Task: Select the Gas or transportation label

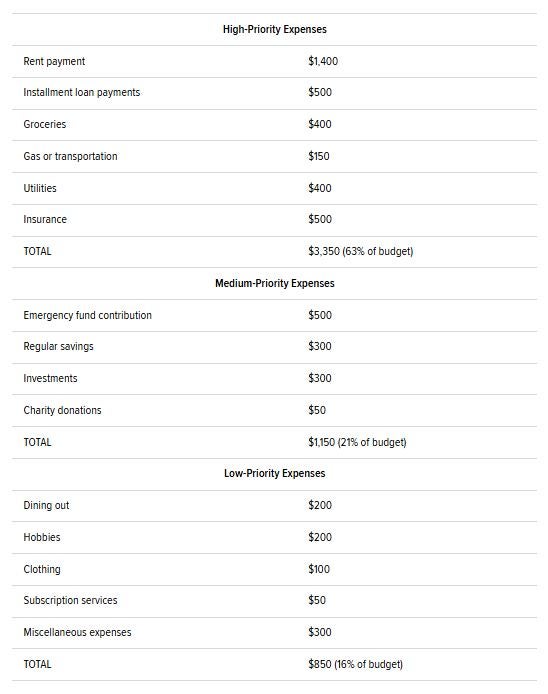Action: coord(70,156)
